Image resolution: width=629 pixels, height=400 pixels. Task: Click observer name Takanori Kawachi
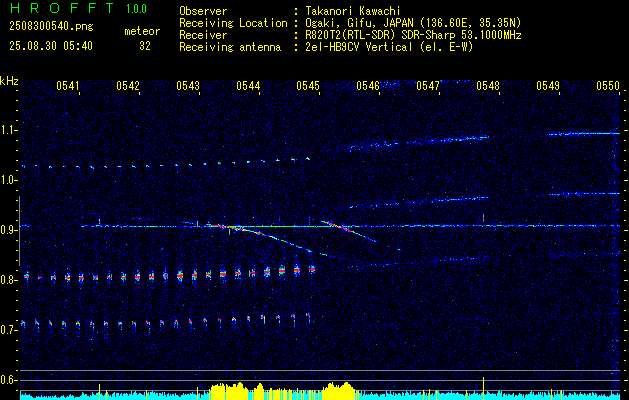(x=352, y=11)
